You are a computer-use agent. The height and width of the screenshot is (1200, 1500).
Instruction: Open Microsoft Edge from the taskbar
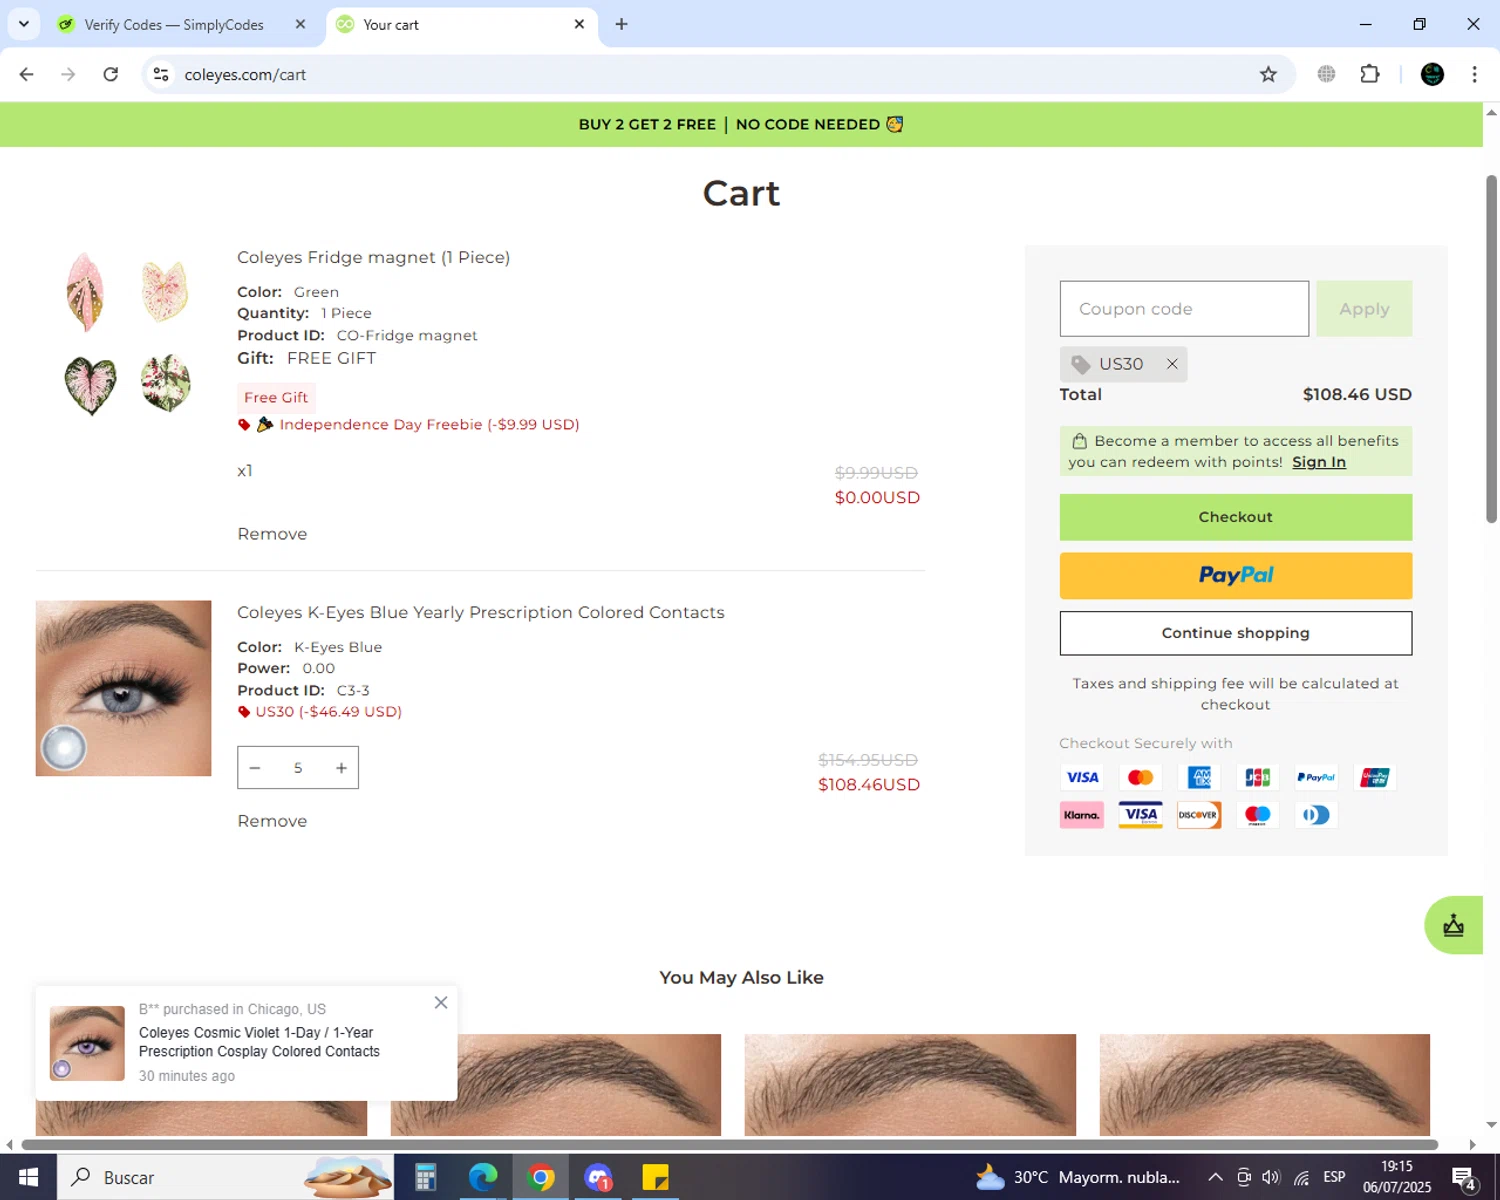click(x=483, y=1177)
